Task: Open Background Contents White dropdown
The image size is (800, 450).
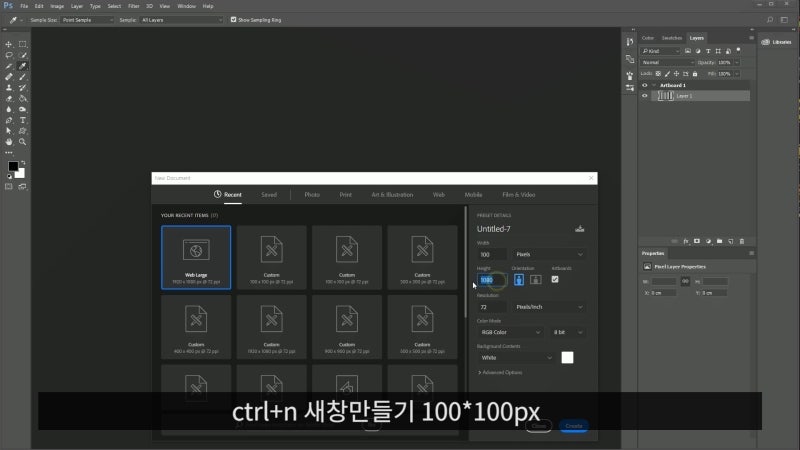Action: (x=515, y=358)
